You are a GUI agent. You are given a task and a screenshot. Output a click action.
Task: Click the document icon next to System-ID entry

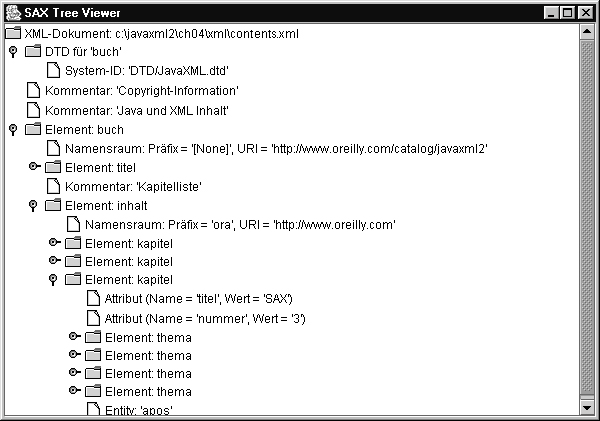tap(53, 70)
